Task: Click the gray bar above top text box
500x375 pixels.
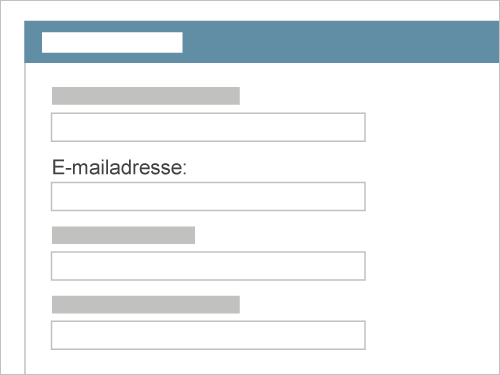Action: click(x=146, y=96)
